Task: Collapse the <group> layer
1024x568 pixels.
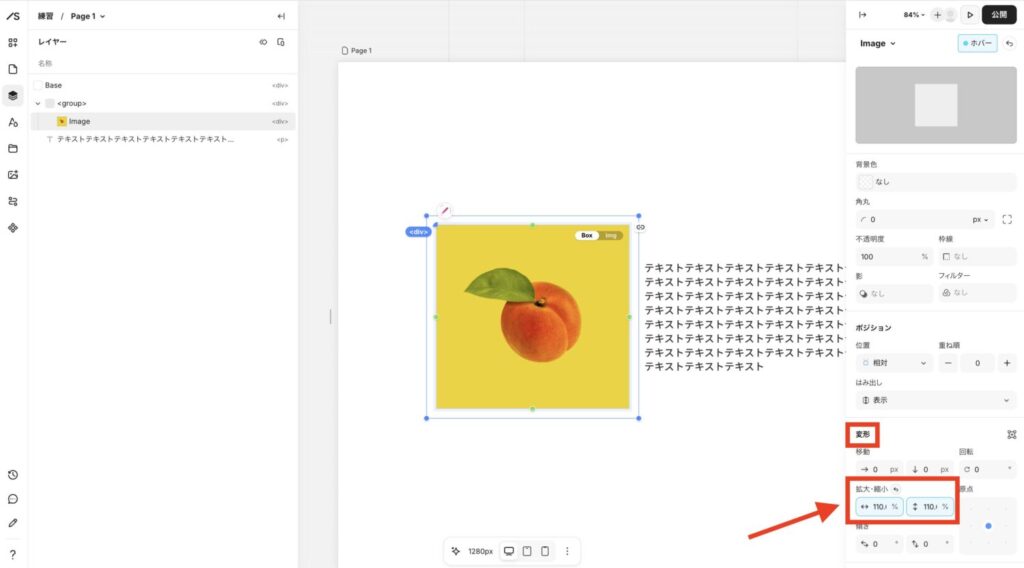Action: coord(38,103)
